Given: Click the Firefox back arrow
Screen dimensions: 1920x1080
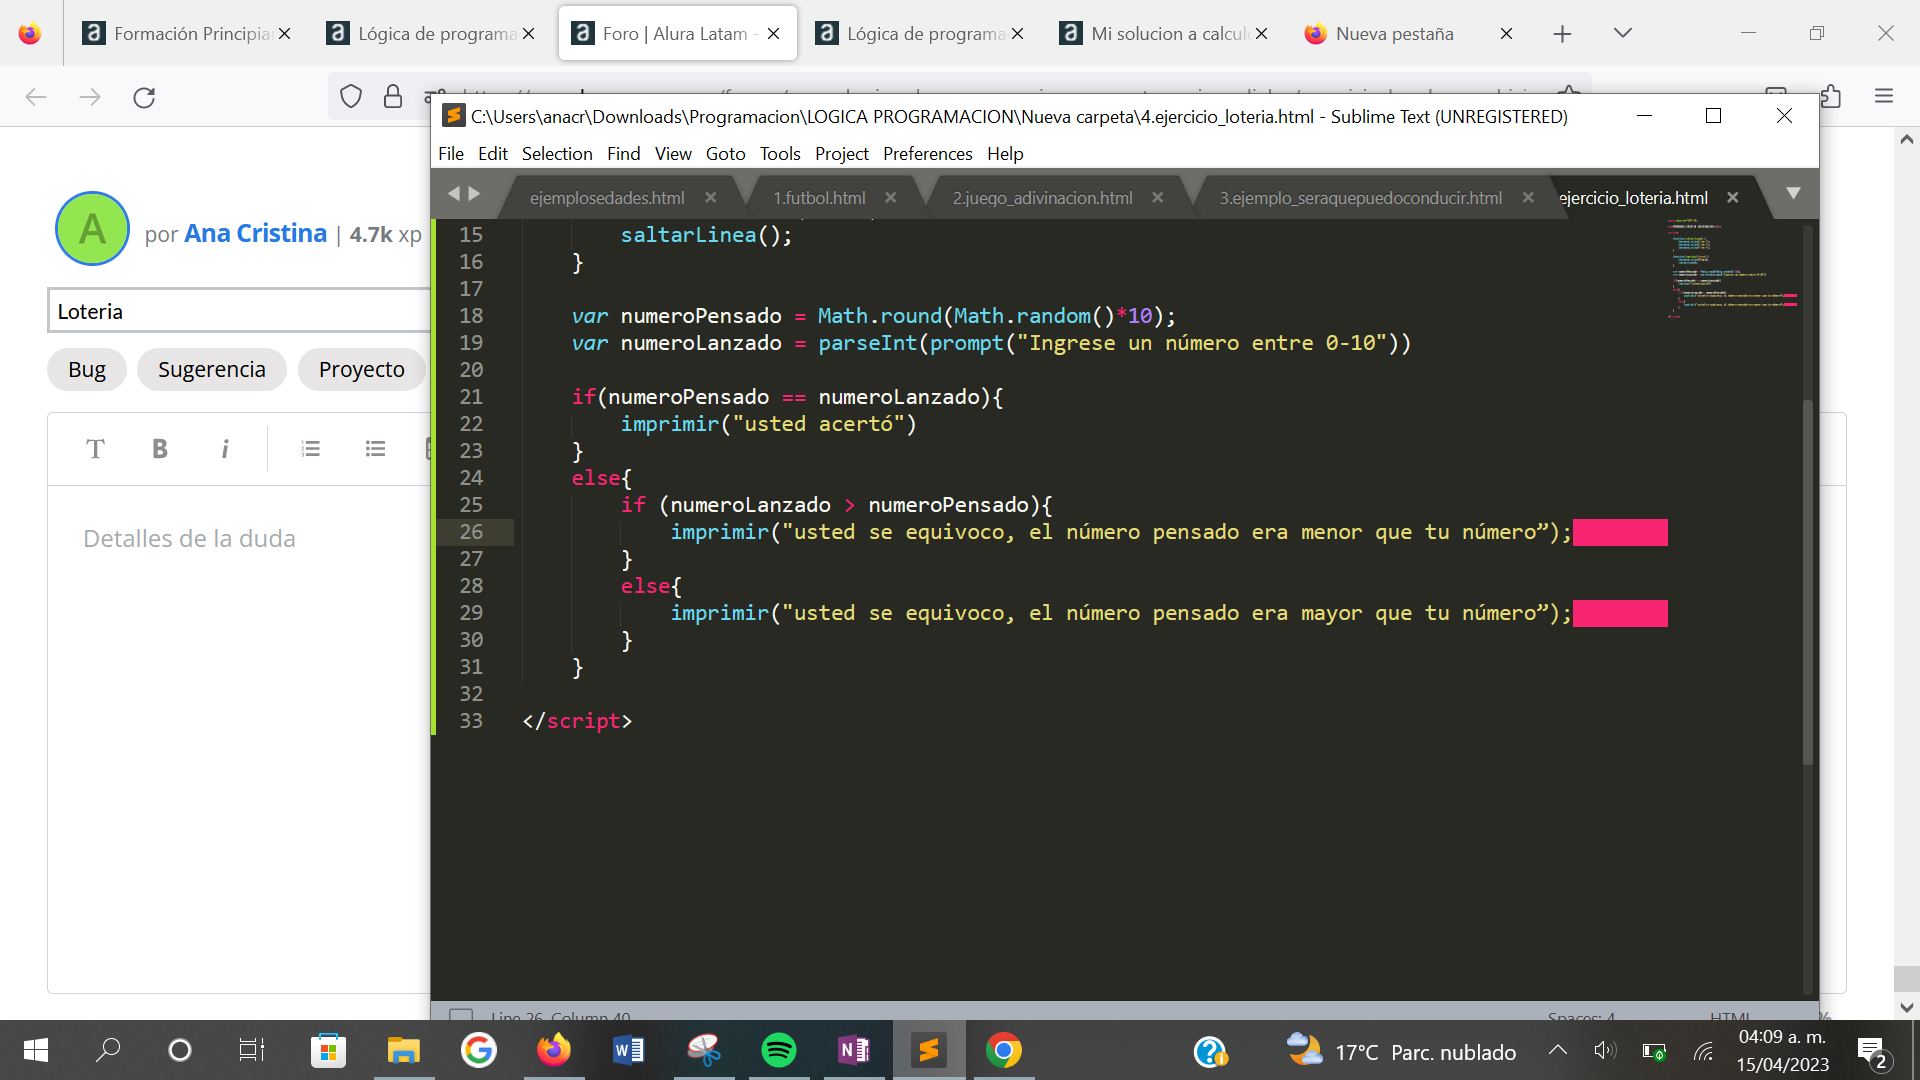Looking at the screenshot, I should 36,97.
